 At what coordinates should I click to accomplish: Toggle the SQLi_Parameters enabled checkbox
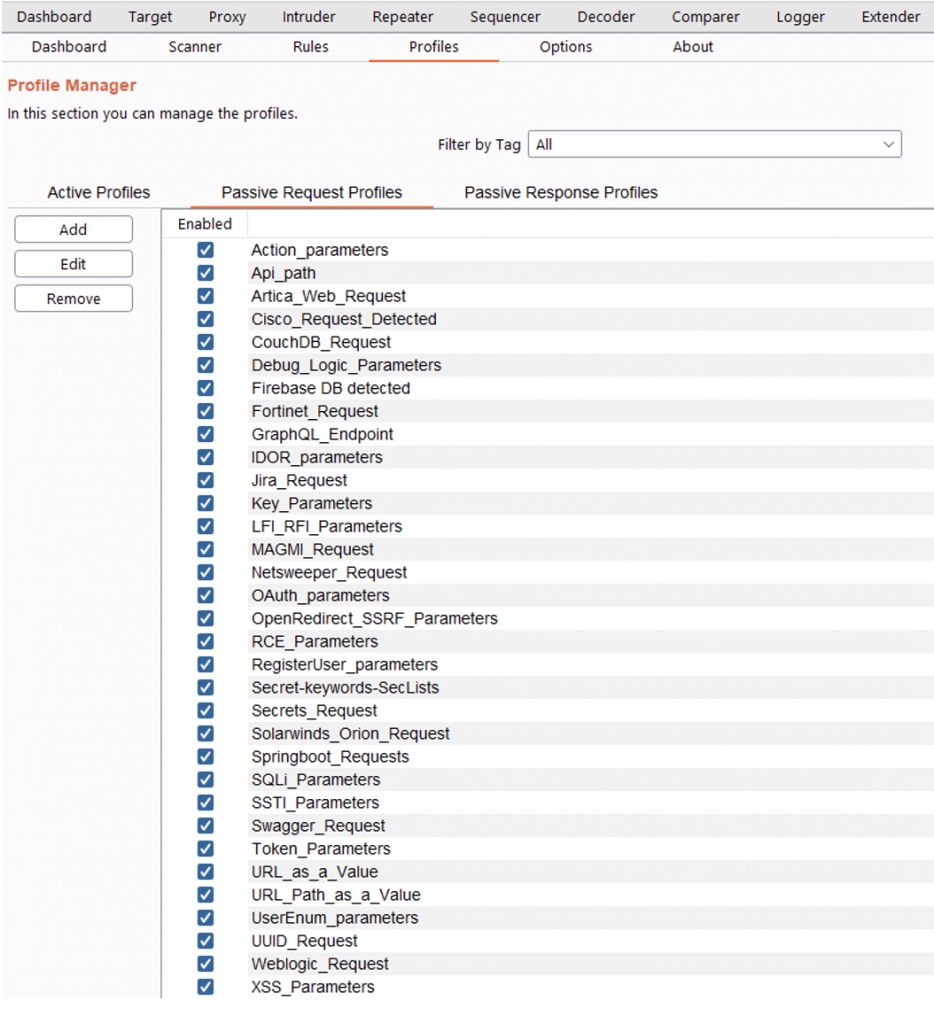(x=205, y=779)
